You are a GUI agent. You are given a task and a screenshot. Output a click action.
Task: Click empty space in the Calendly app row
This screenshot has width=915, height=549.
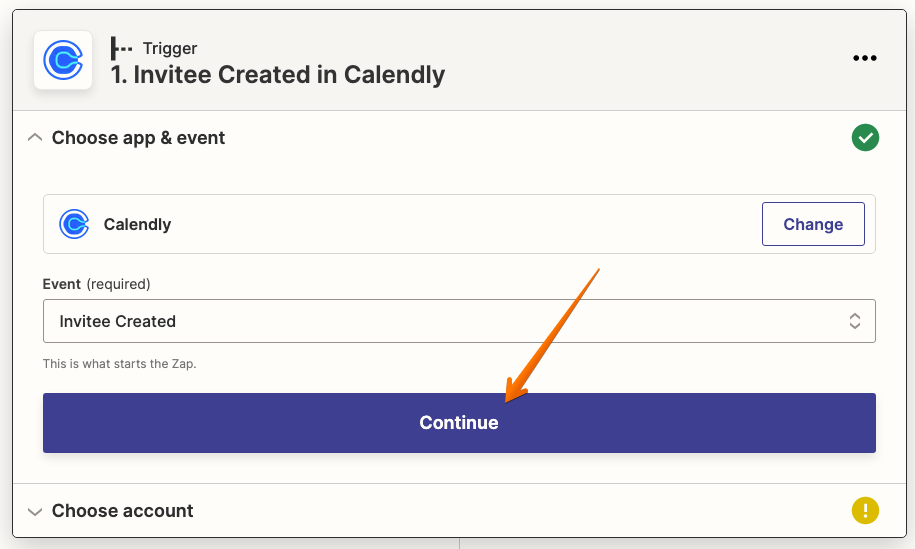[x=467, y=224]
